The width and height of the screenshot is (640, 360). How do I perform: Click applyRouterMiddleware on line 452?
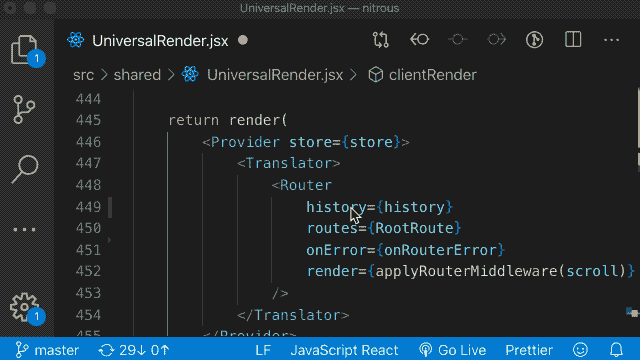click(x=467, y=271)
